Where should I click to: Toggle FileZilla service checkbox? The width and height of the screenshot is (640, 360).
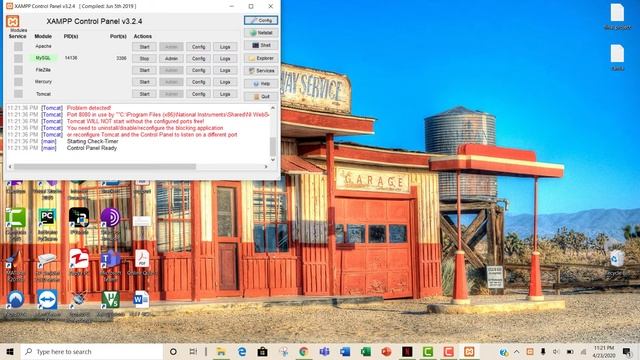pyautogui.click(x=18, y=70)
